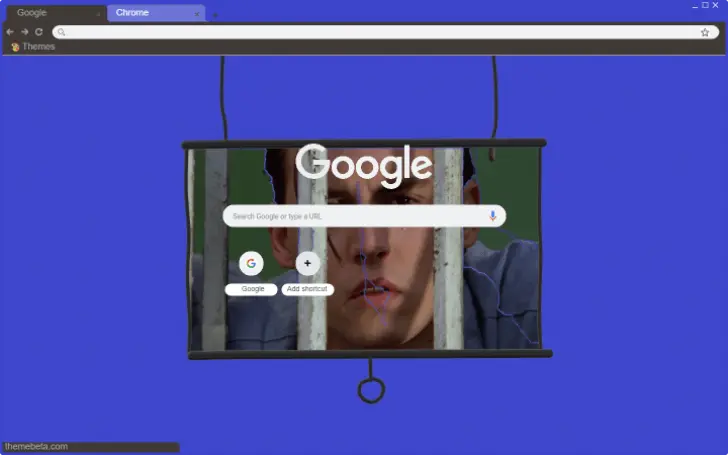
Task: Maximize the browser window
Action: coord(704,5)
